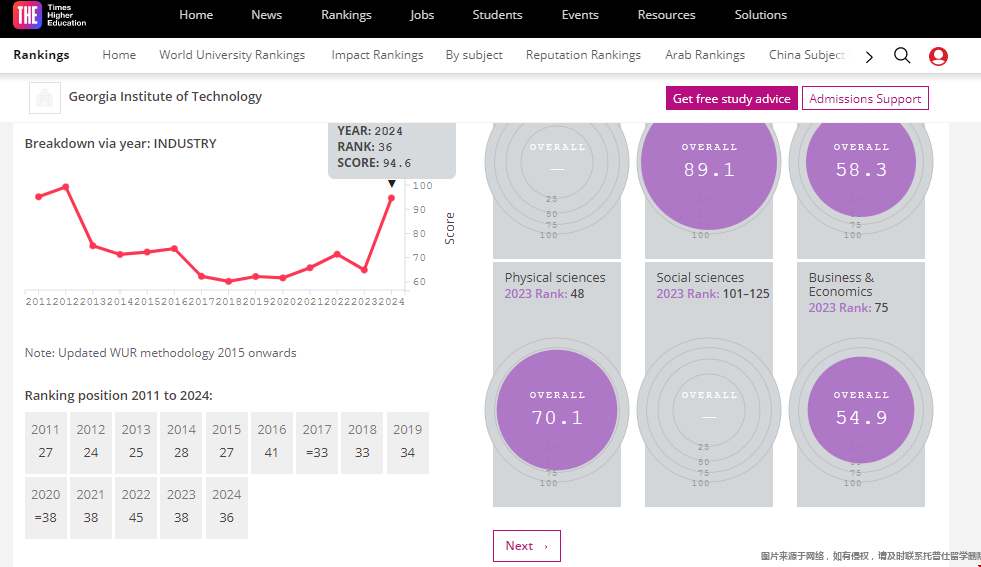
Task: Click the Social sciences subject title
Action: pos(700,277)
